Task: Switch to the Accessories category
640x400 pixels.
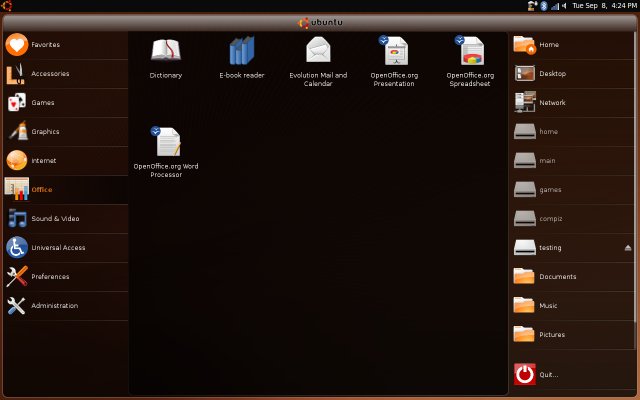Action: (50, 73)
